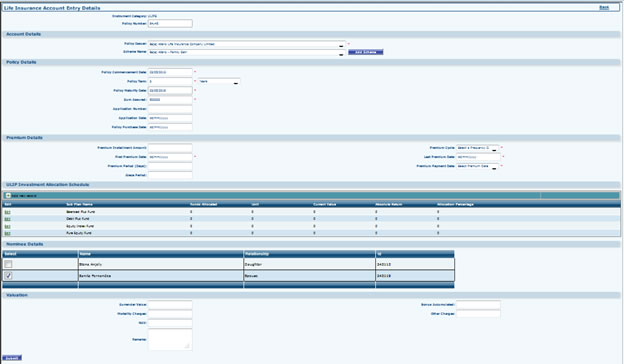Click the Premium Installment Amount field

(170, 148)
